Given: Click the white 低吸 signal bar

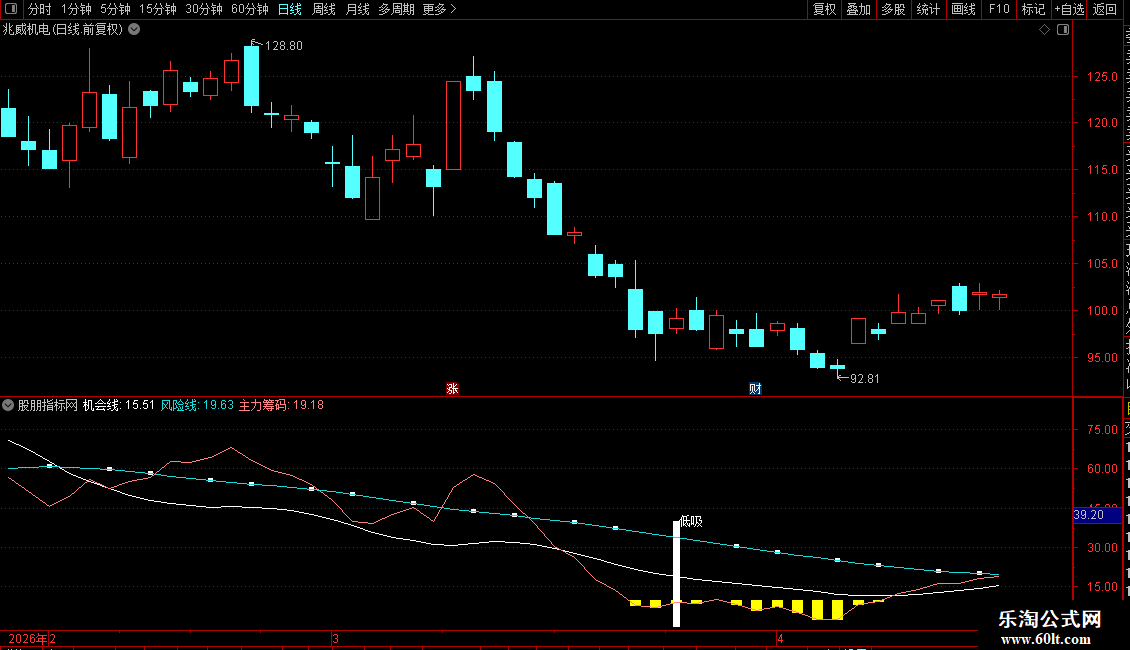Looking at the screenshot, I should point(676,574).
